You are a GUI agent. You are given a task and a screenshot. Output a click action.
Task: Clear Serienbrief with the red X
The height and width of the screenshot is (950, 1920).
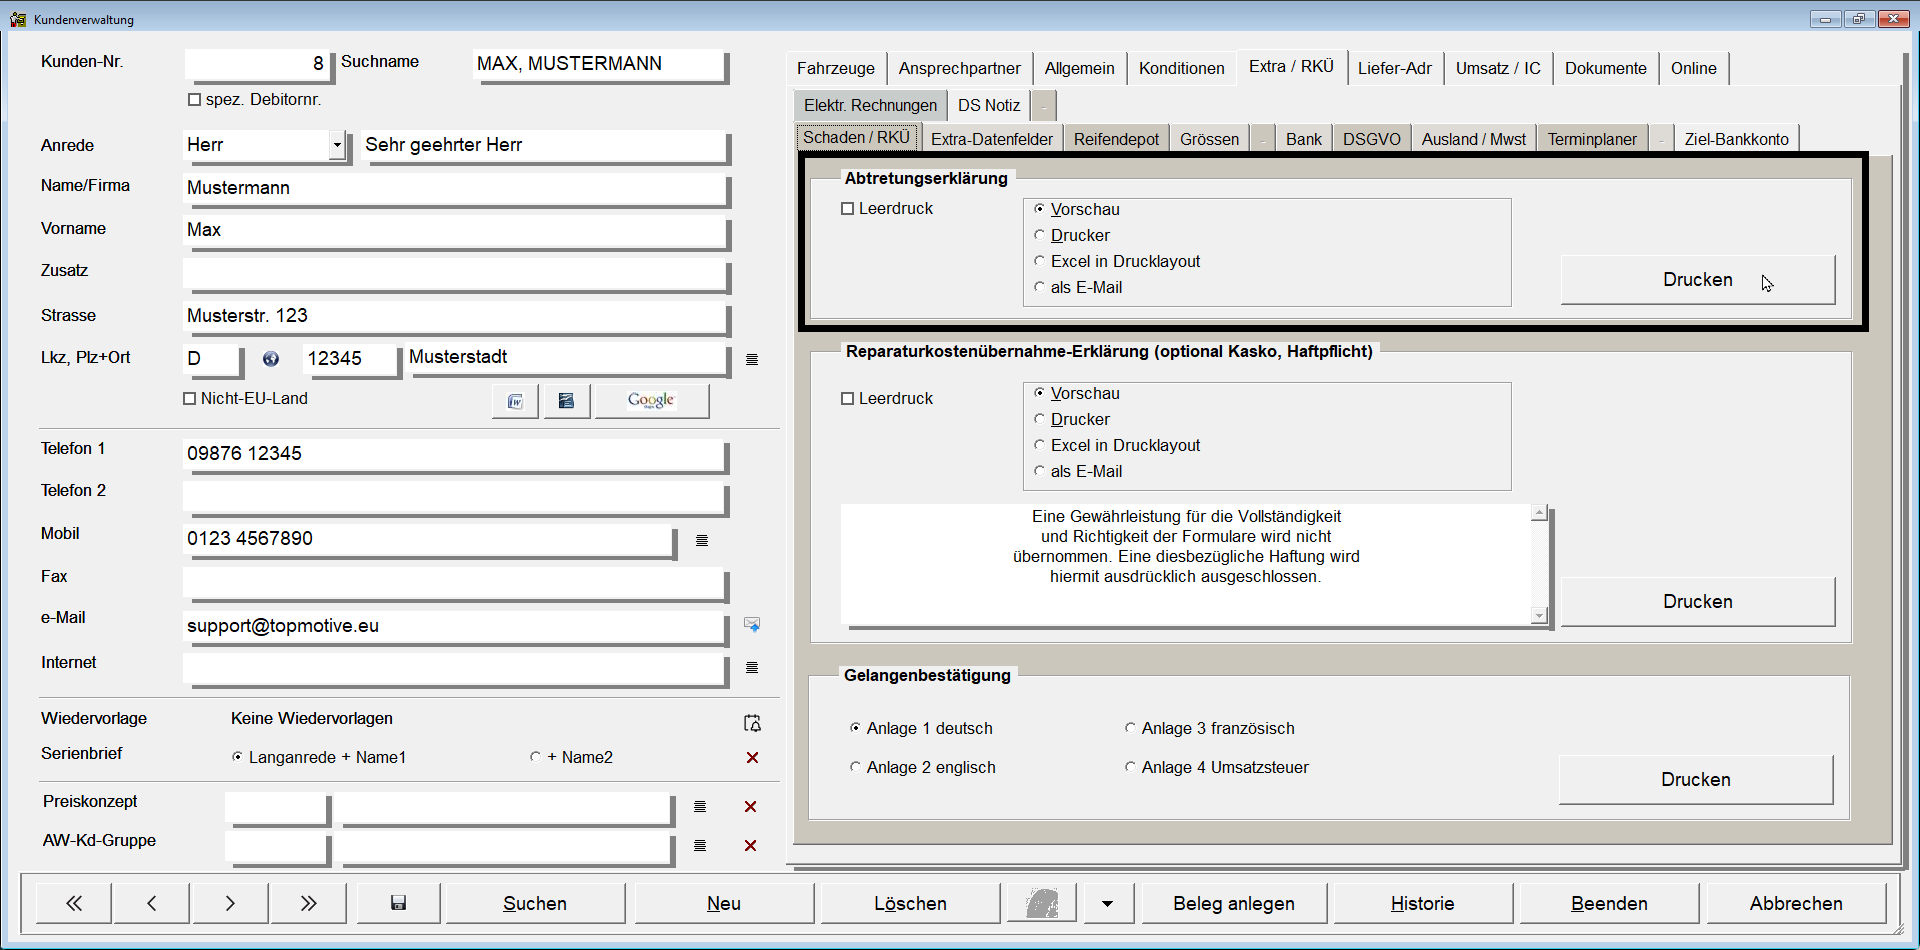(x=752, y=758)
